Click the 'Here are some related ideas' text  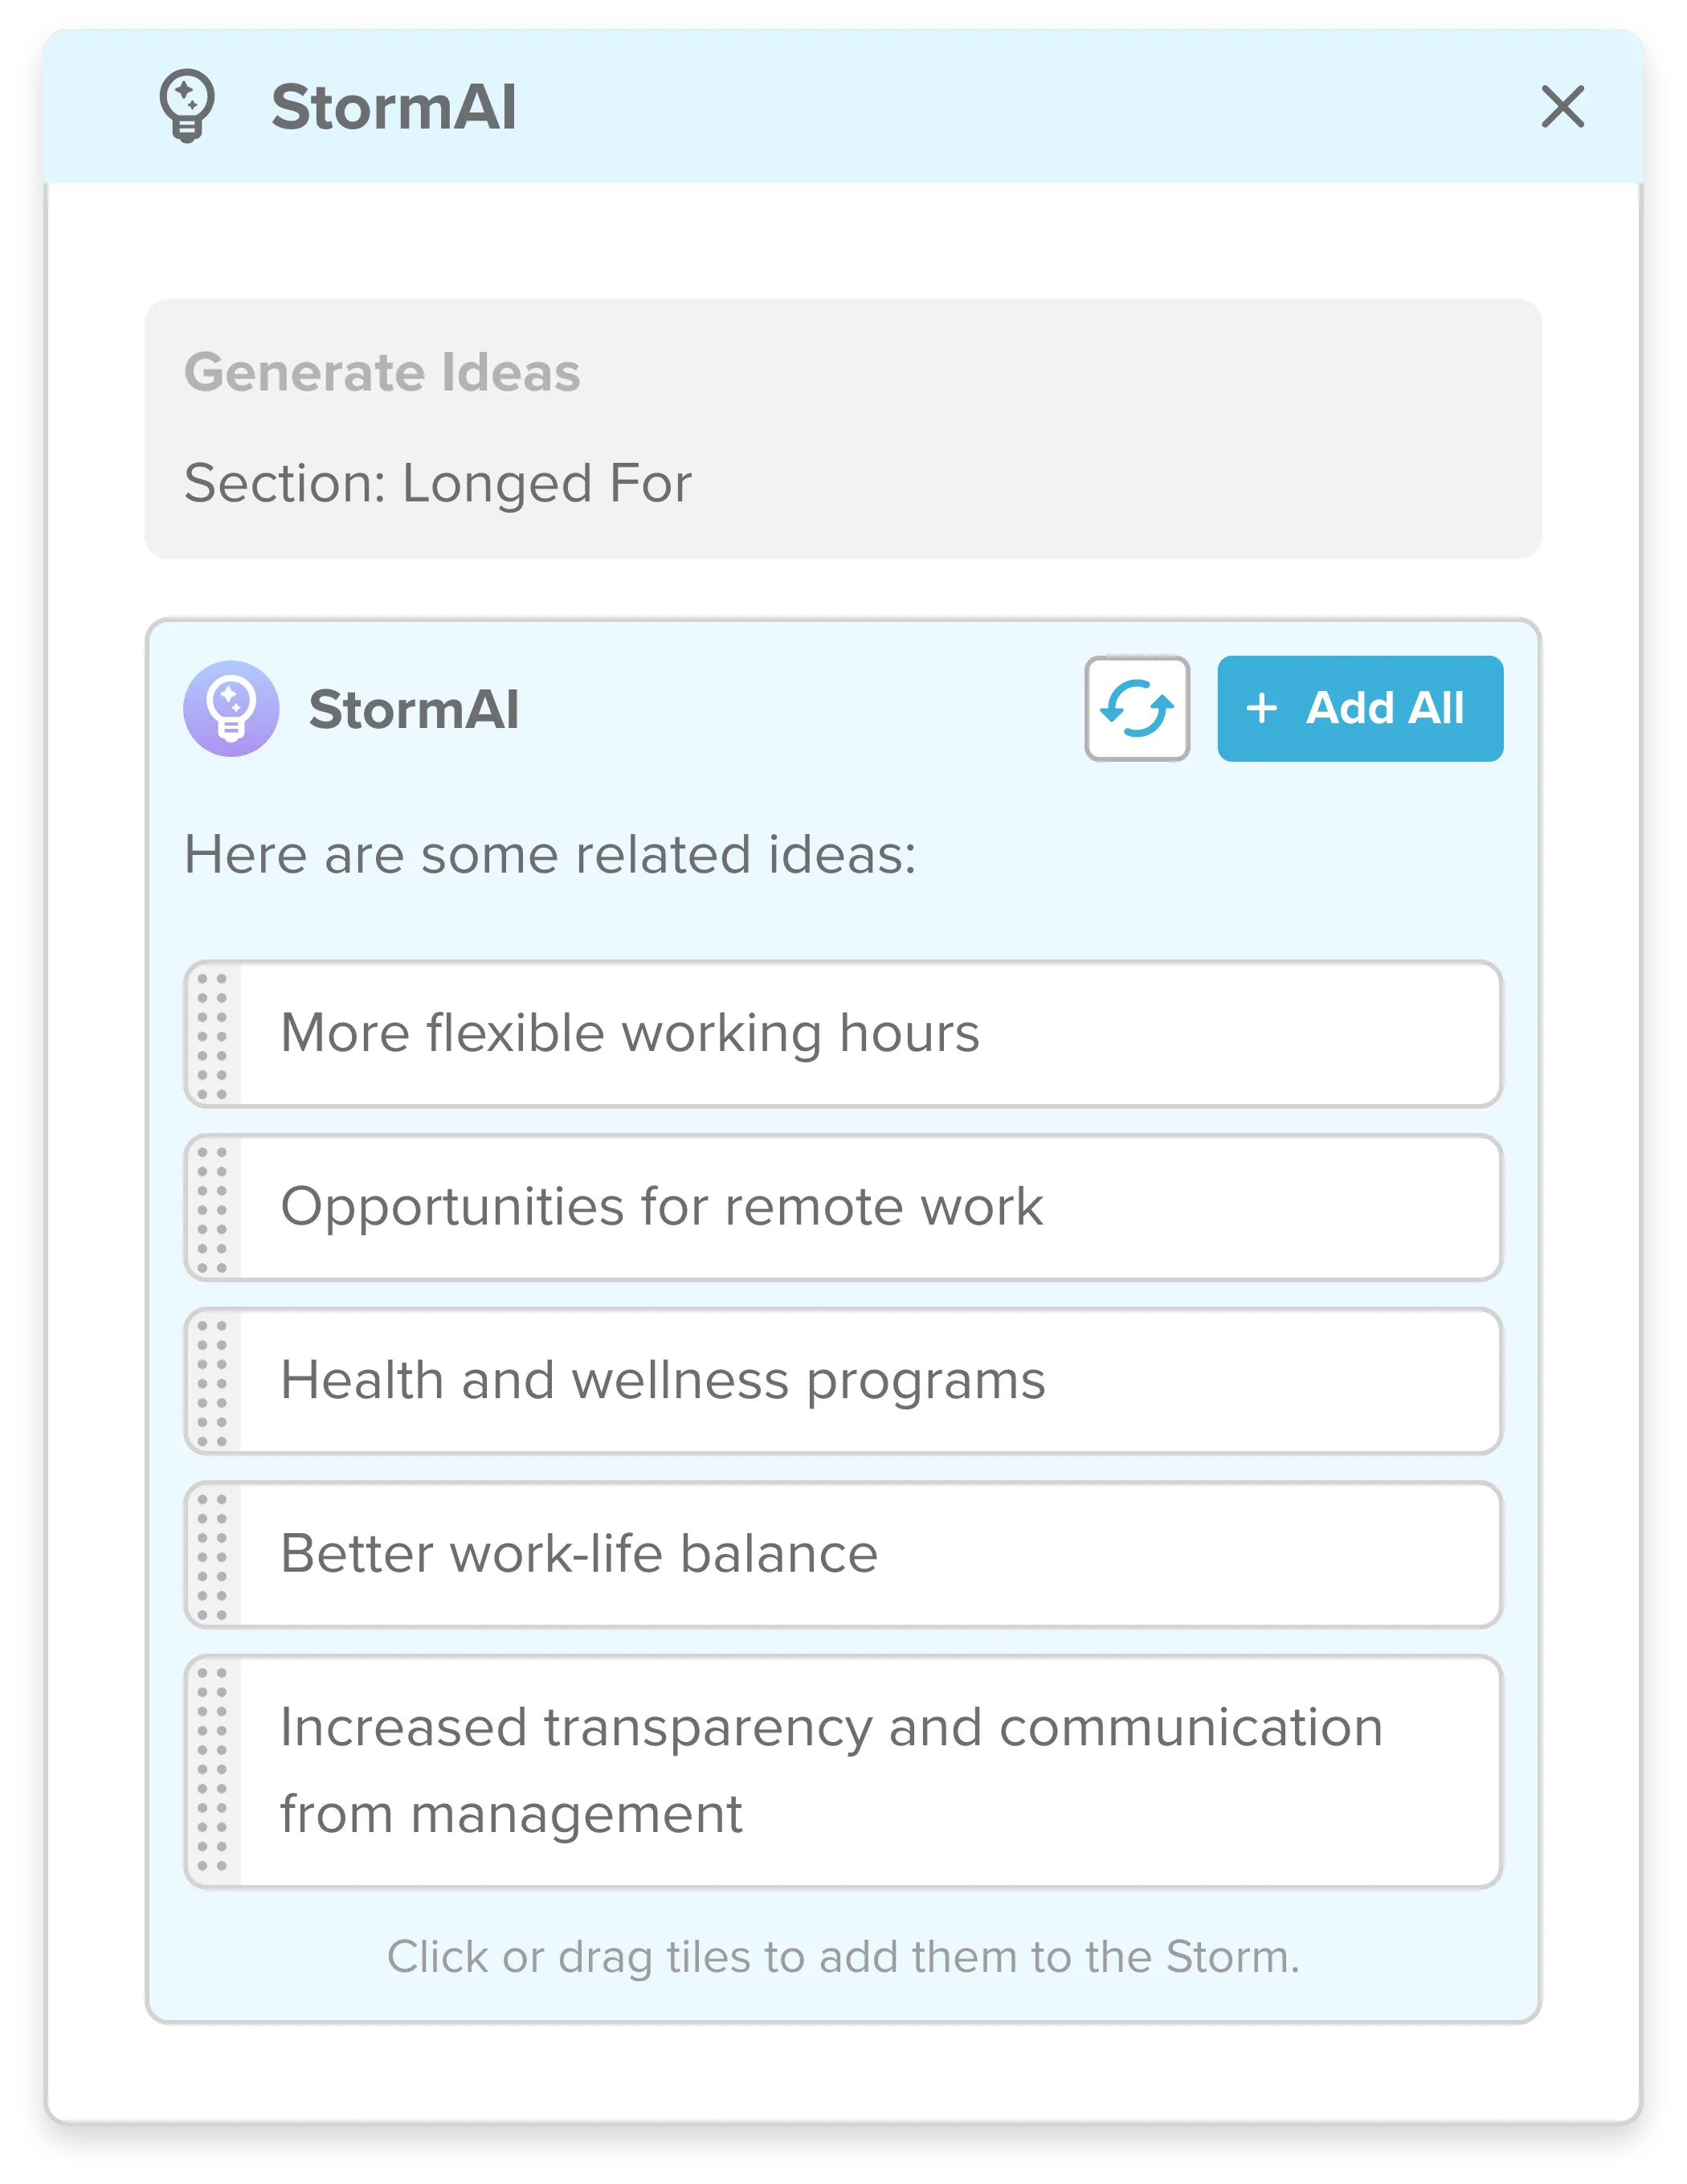(550, 855)
